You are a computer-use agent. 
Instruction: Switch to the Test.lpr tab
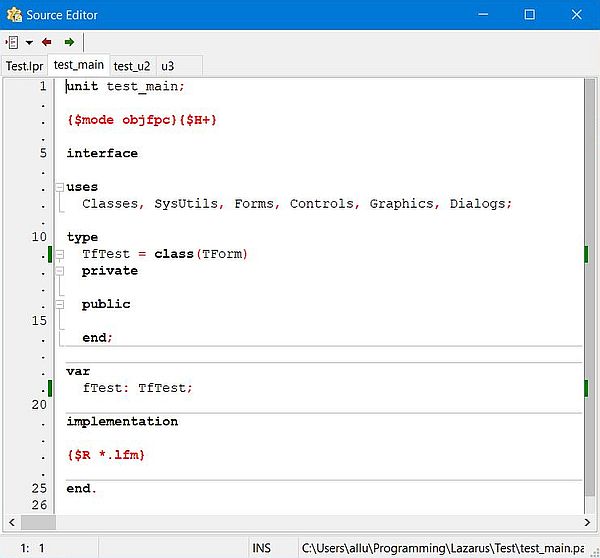[x=24, y=66]
